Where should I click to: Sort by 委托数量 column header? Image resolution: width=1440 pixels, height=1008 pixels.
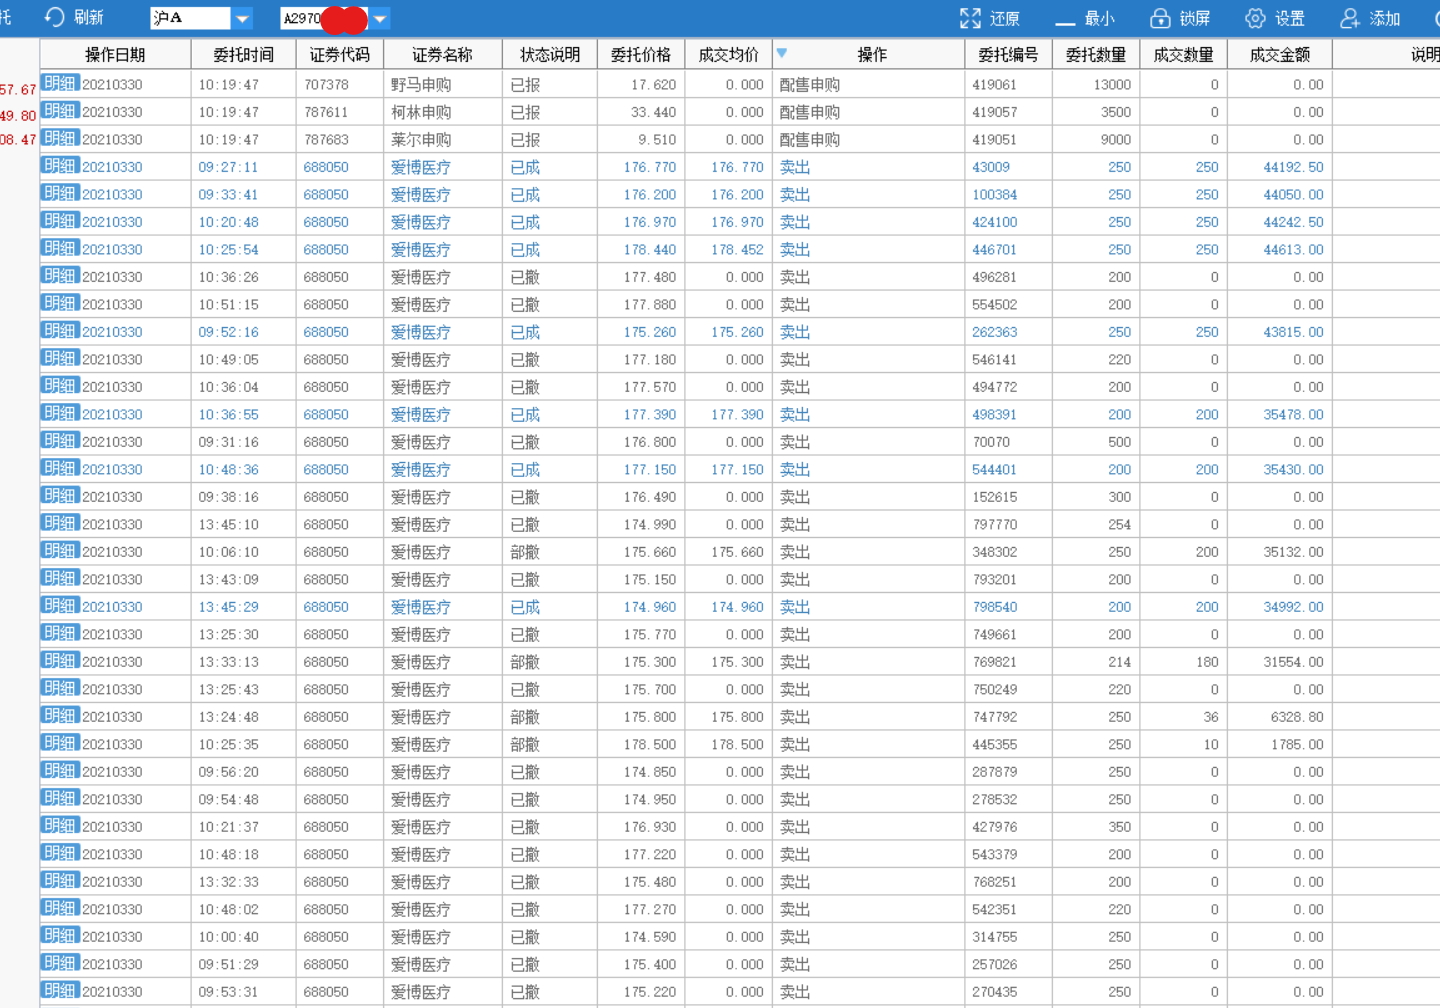pyautogui.click(x=1096, y=54)
